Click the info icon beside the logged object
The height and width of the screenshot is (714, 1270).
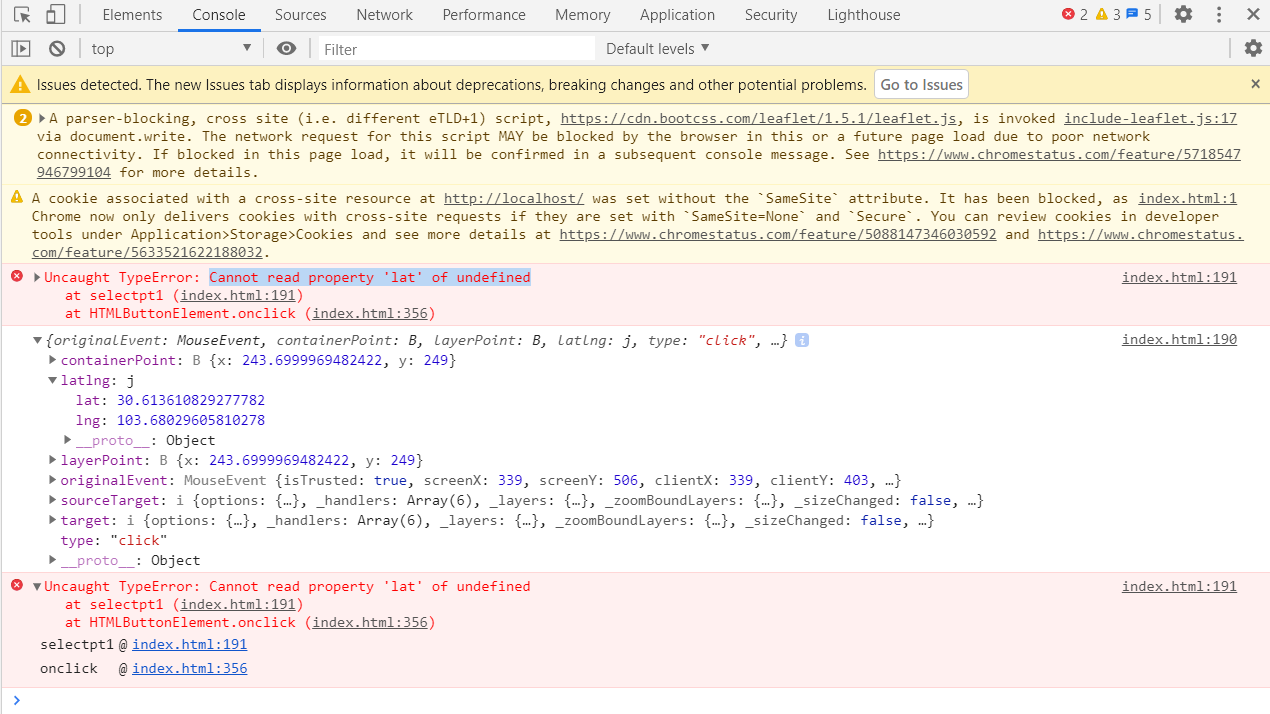click(x=802, y=340)
